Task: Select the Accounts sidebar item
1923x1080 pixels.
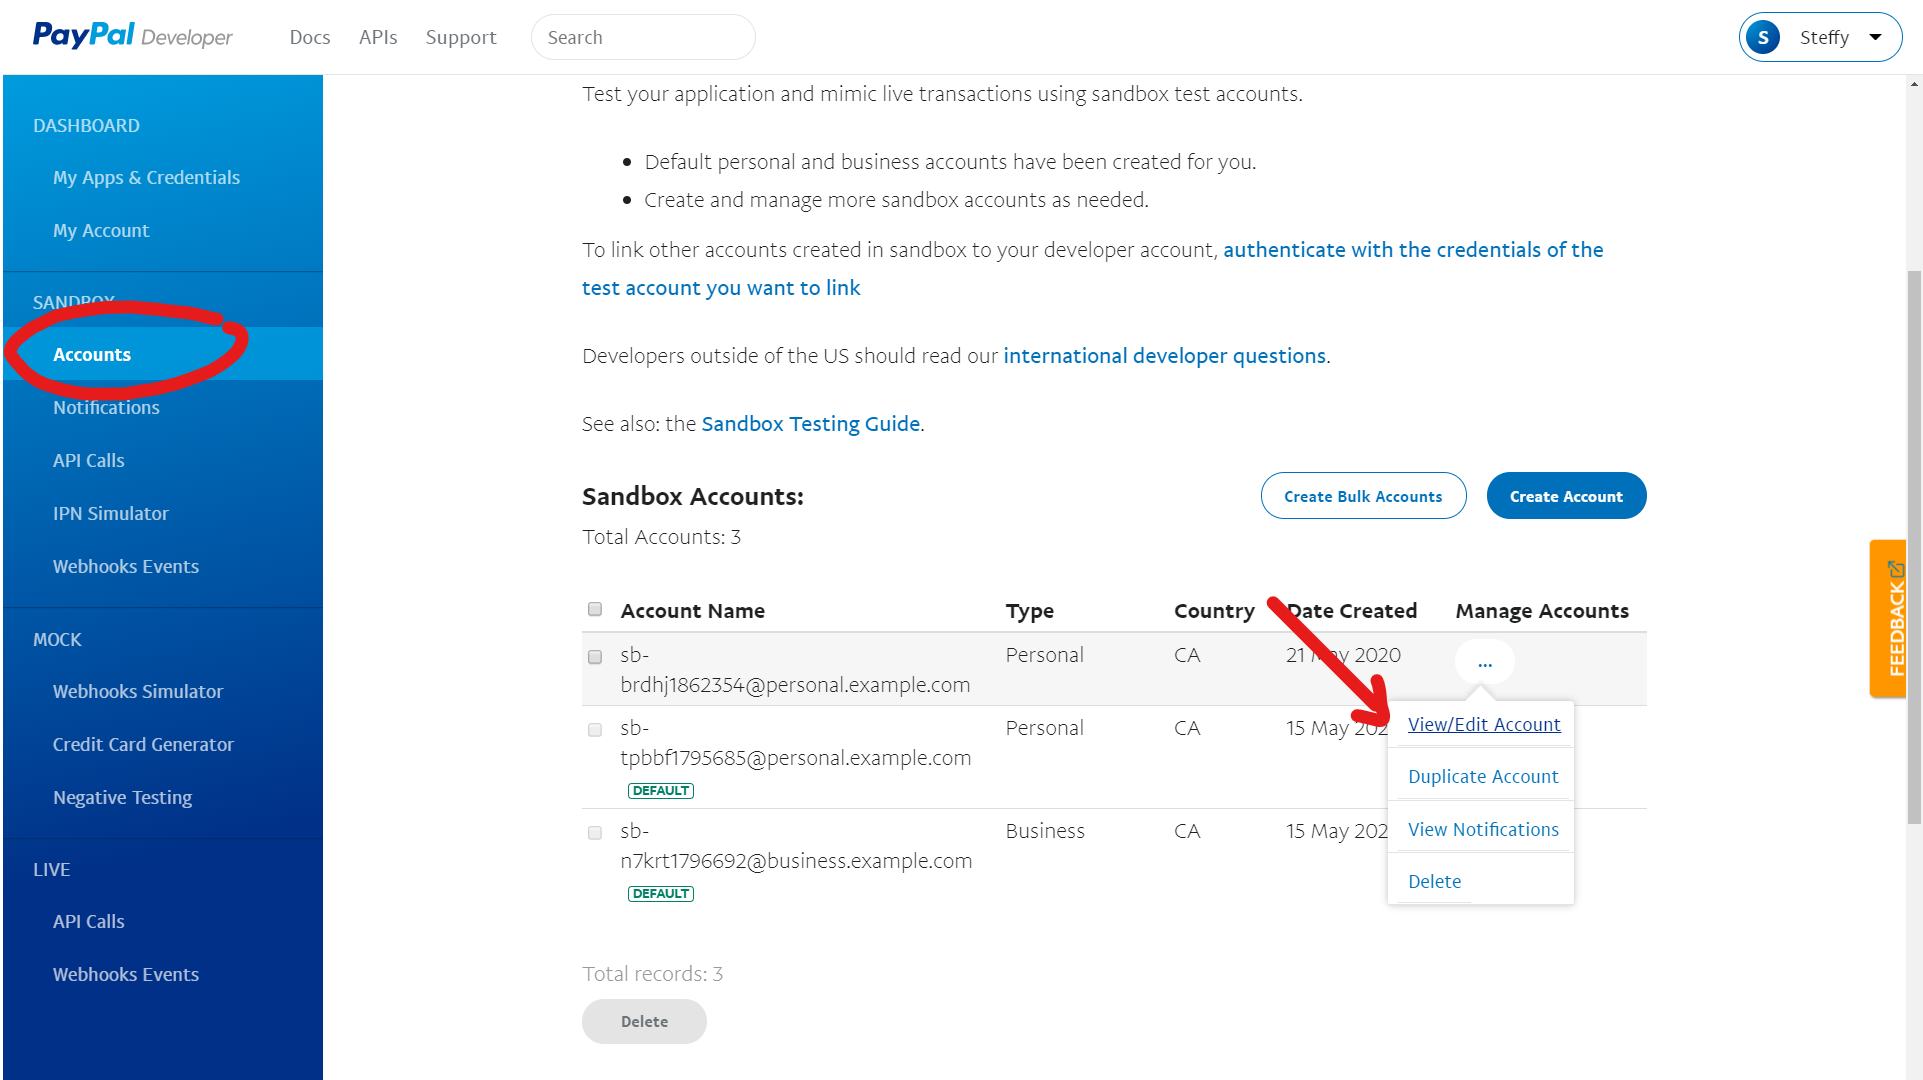Action: point(91,354)
